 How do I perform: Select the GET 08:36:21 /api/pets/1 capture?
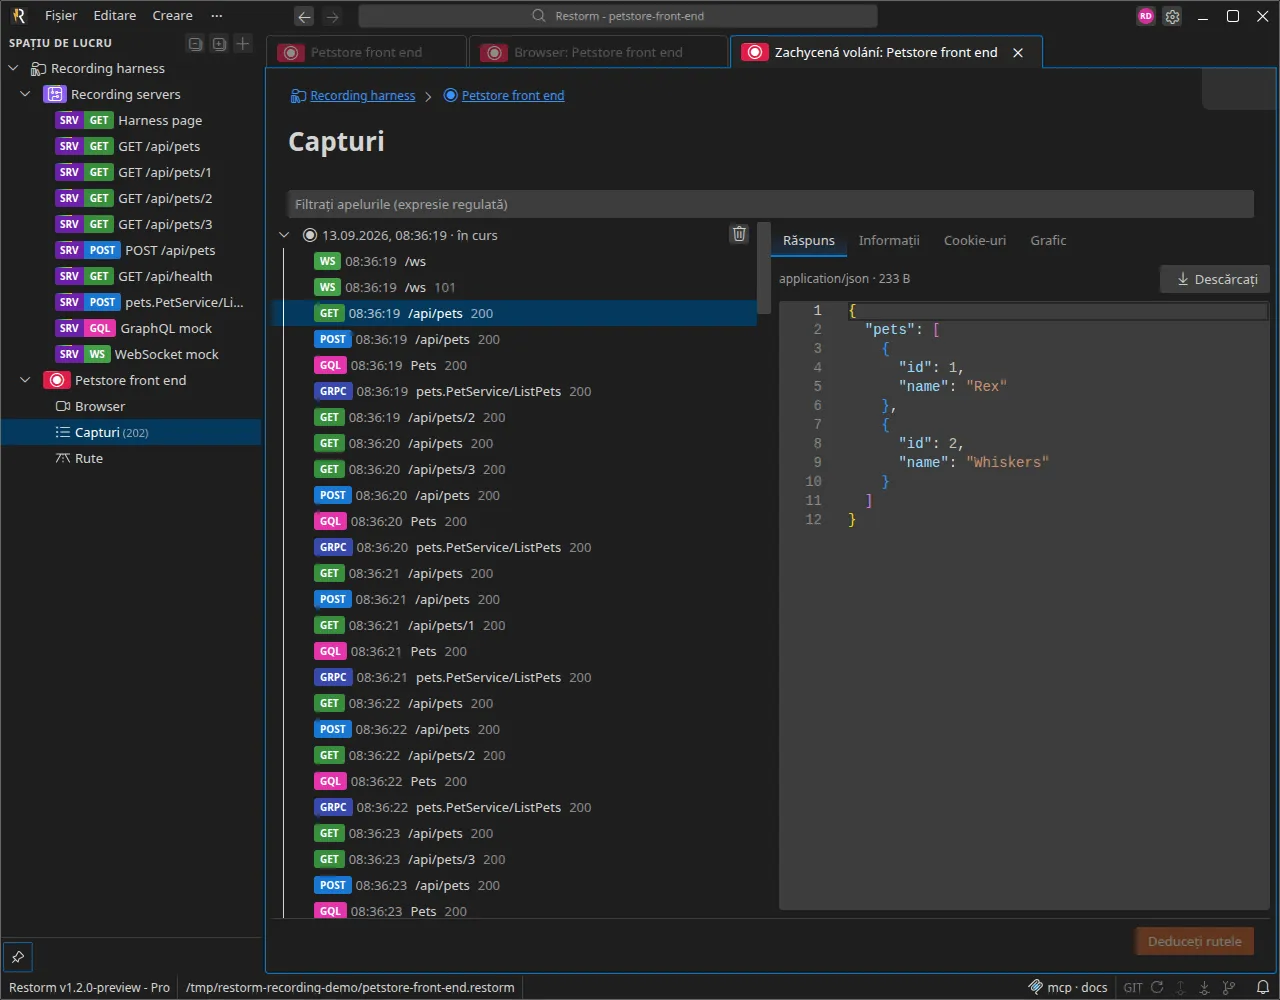(x=515, y=626)
